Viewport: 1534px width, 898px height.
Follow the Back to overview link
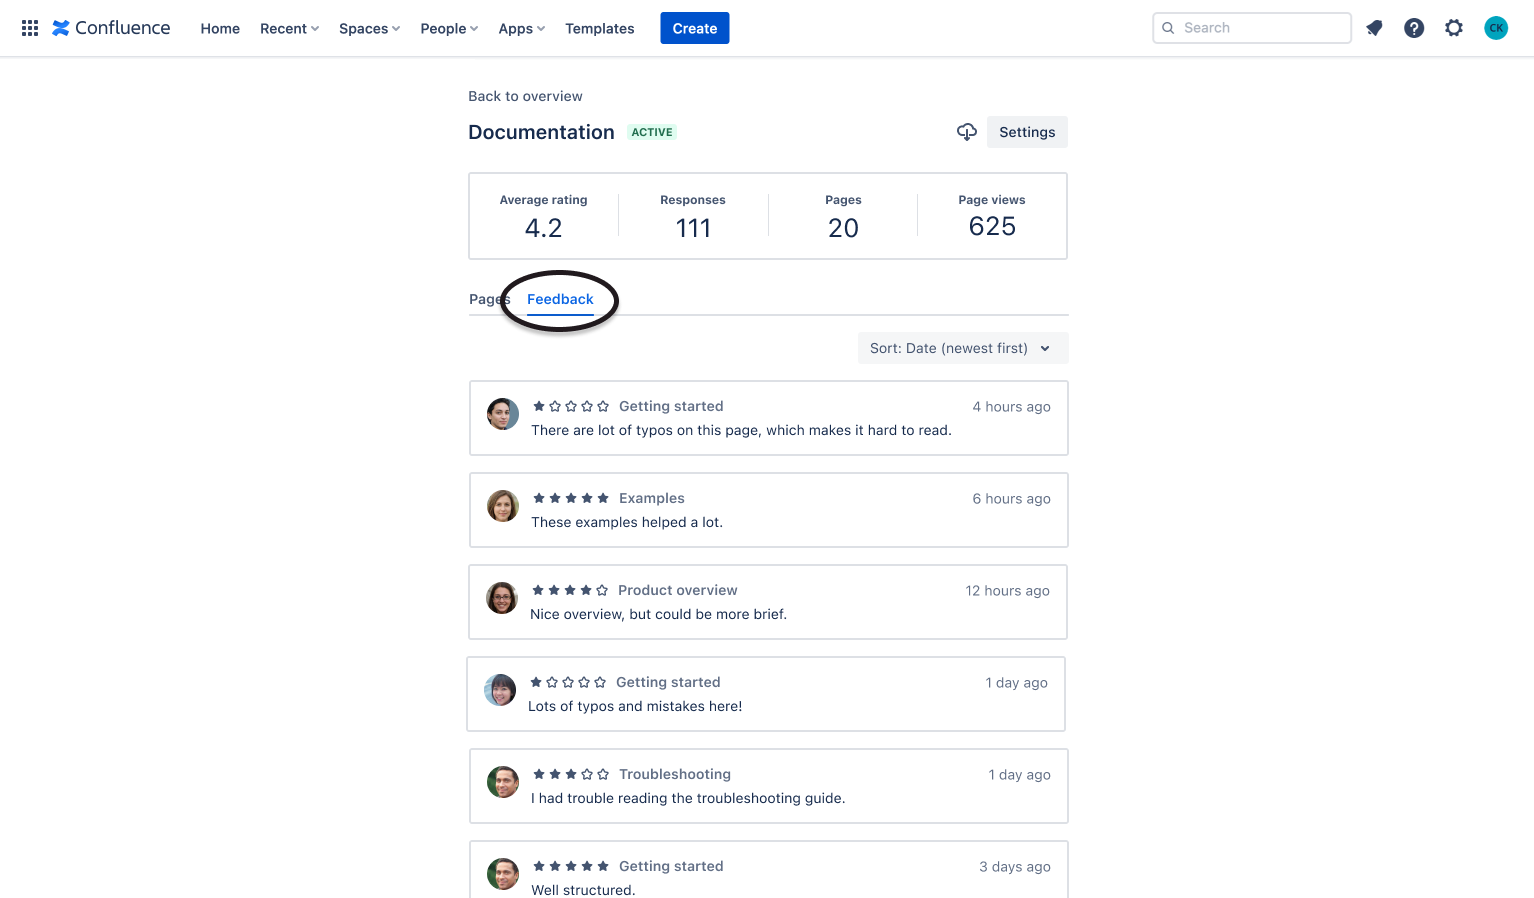(525, 95)
